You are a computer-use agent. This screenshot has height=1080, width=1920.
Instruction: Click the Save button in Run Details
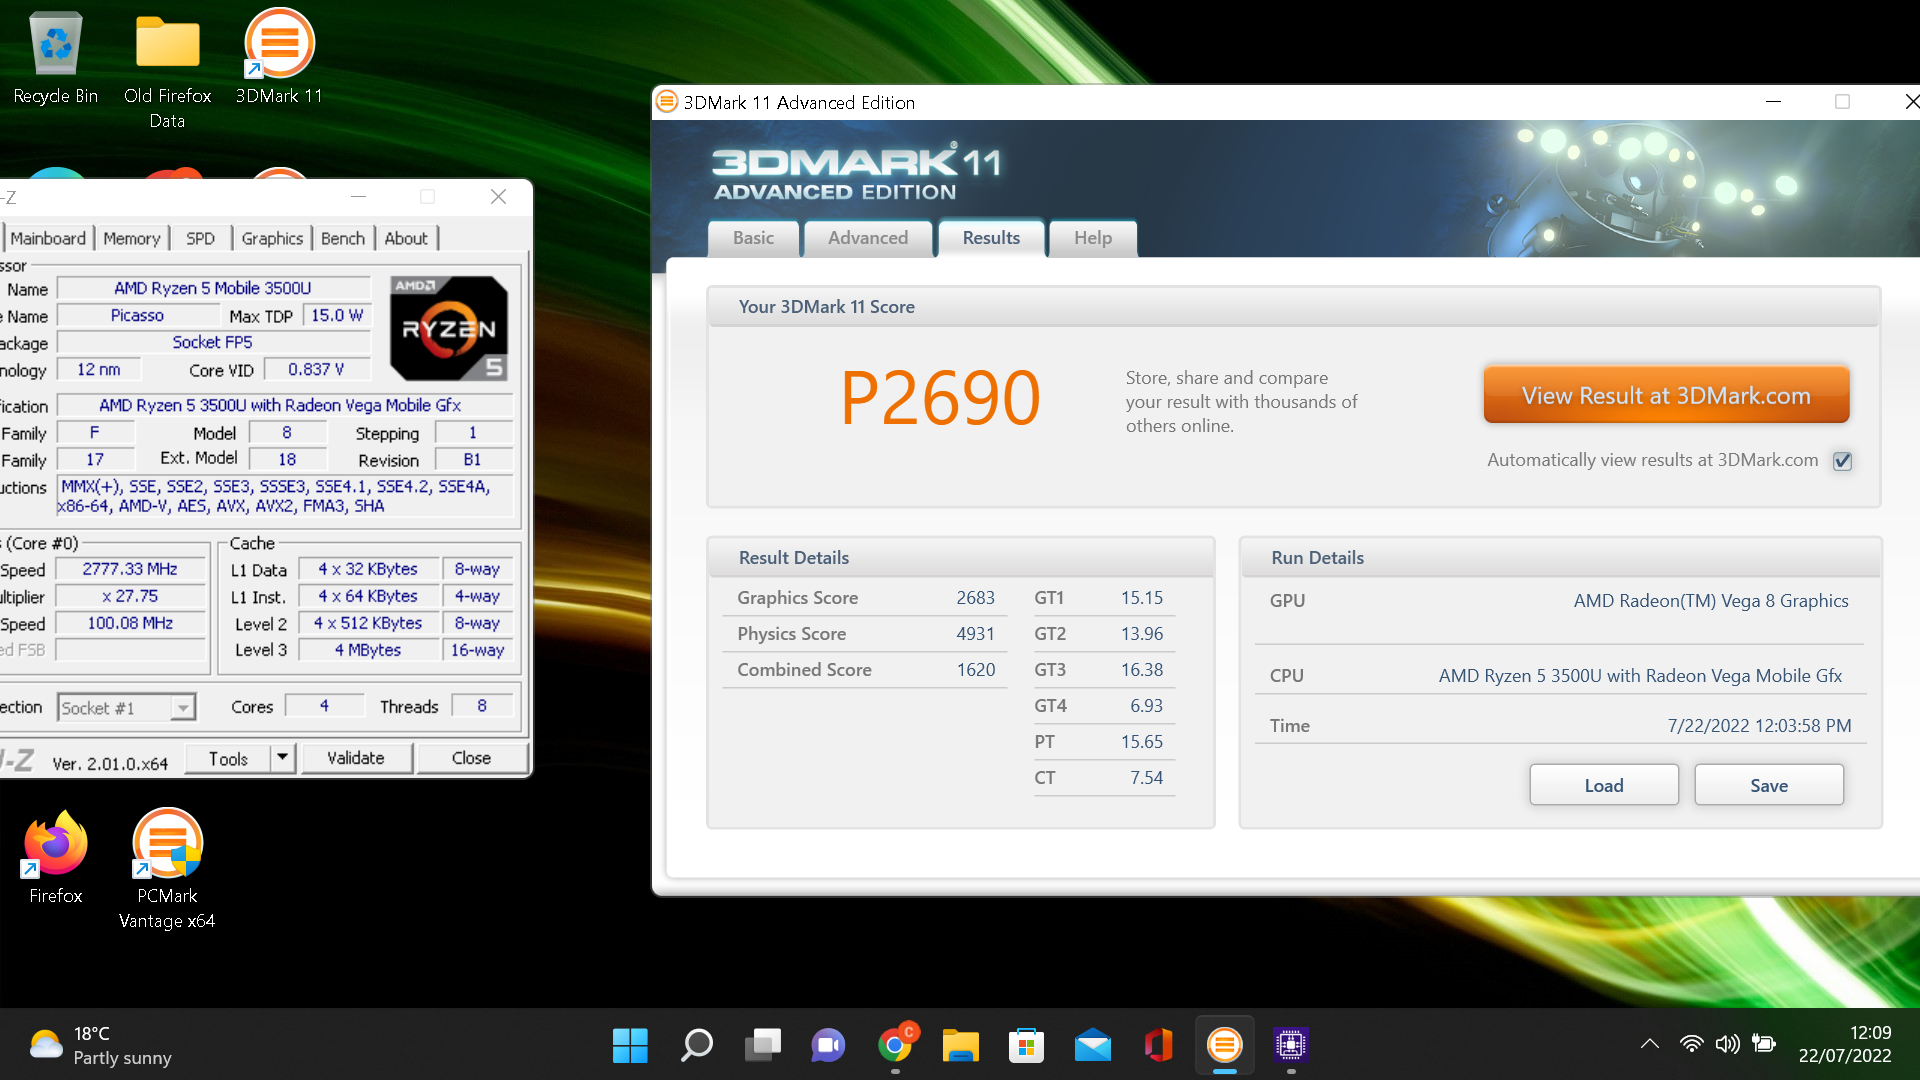[1769, 785]
